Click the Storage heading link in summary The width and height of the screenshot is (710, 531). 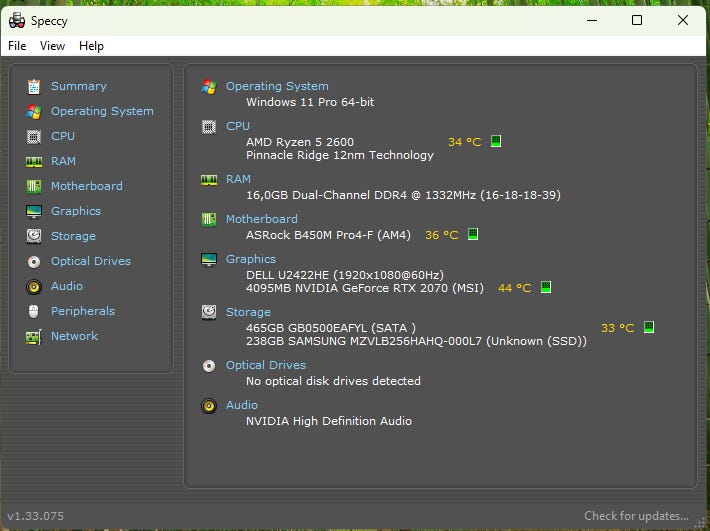pos(248,312)
